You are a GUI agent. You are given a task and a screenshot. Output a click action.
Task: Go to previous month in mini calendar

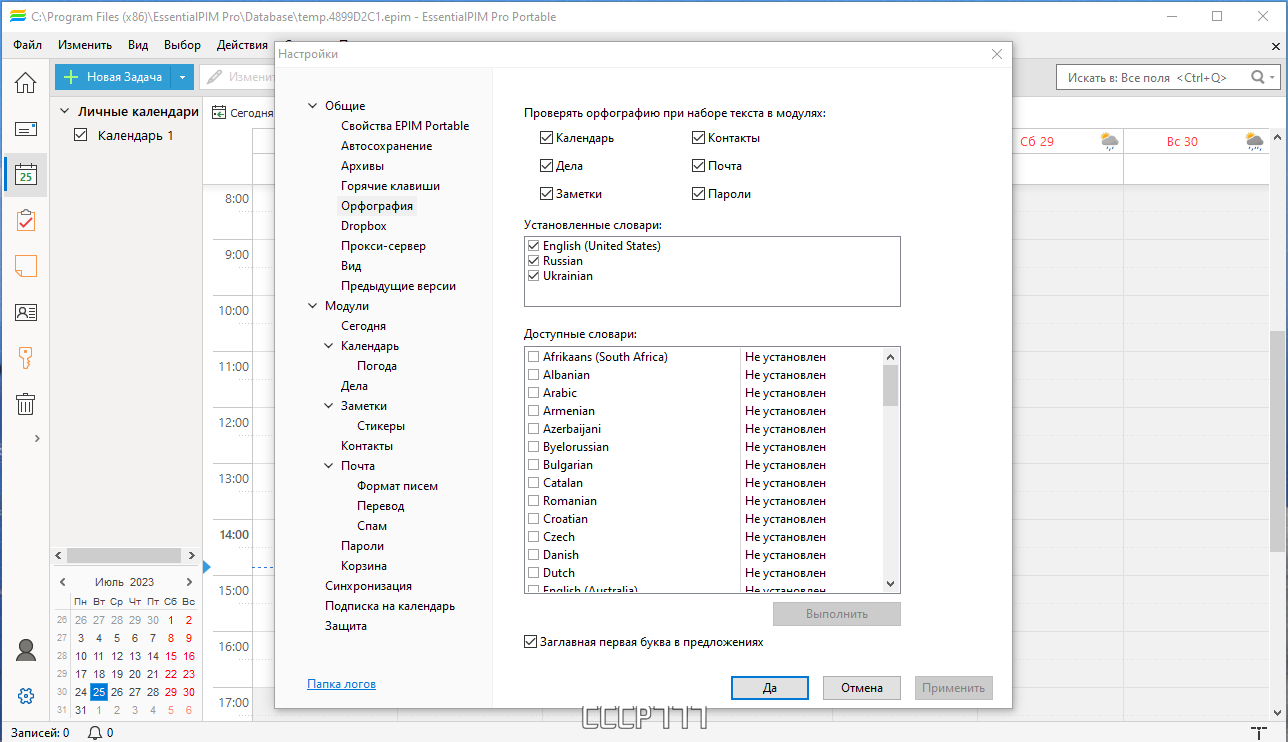[x=62, y=582]
